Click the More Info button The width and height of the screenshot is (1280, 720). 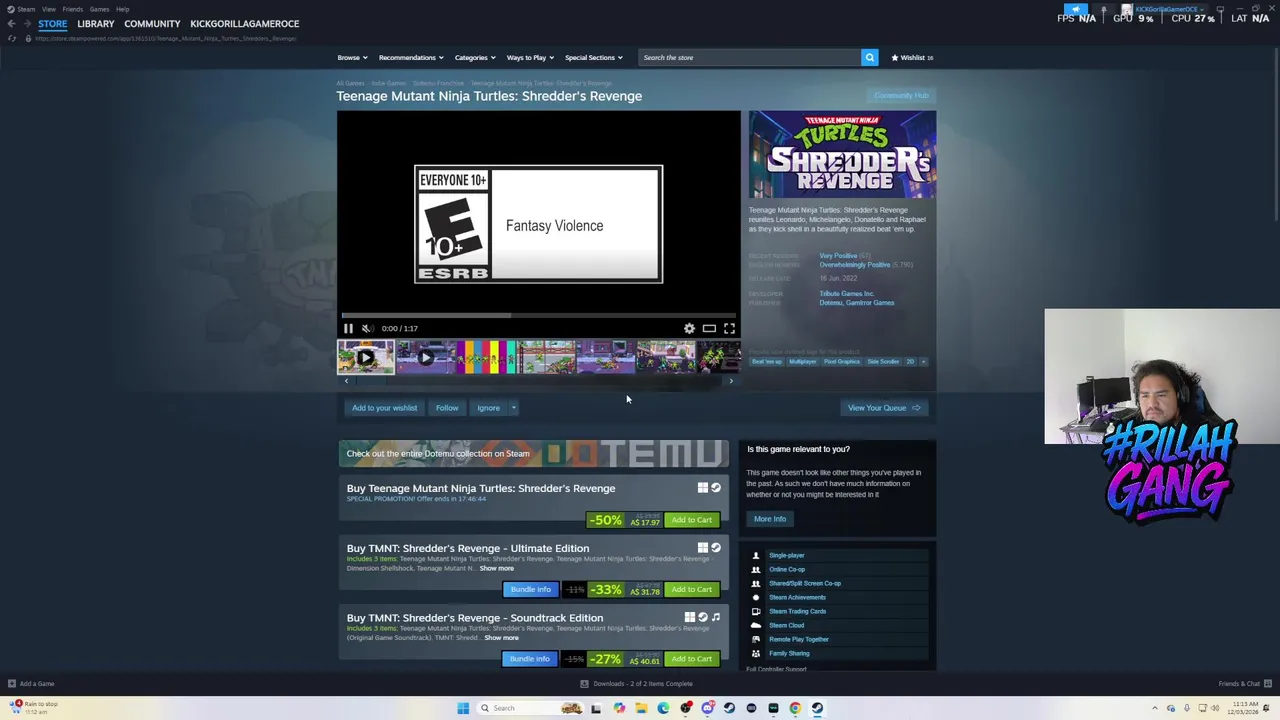[770, 519]
